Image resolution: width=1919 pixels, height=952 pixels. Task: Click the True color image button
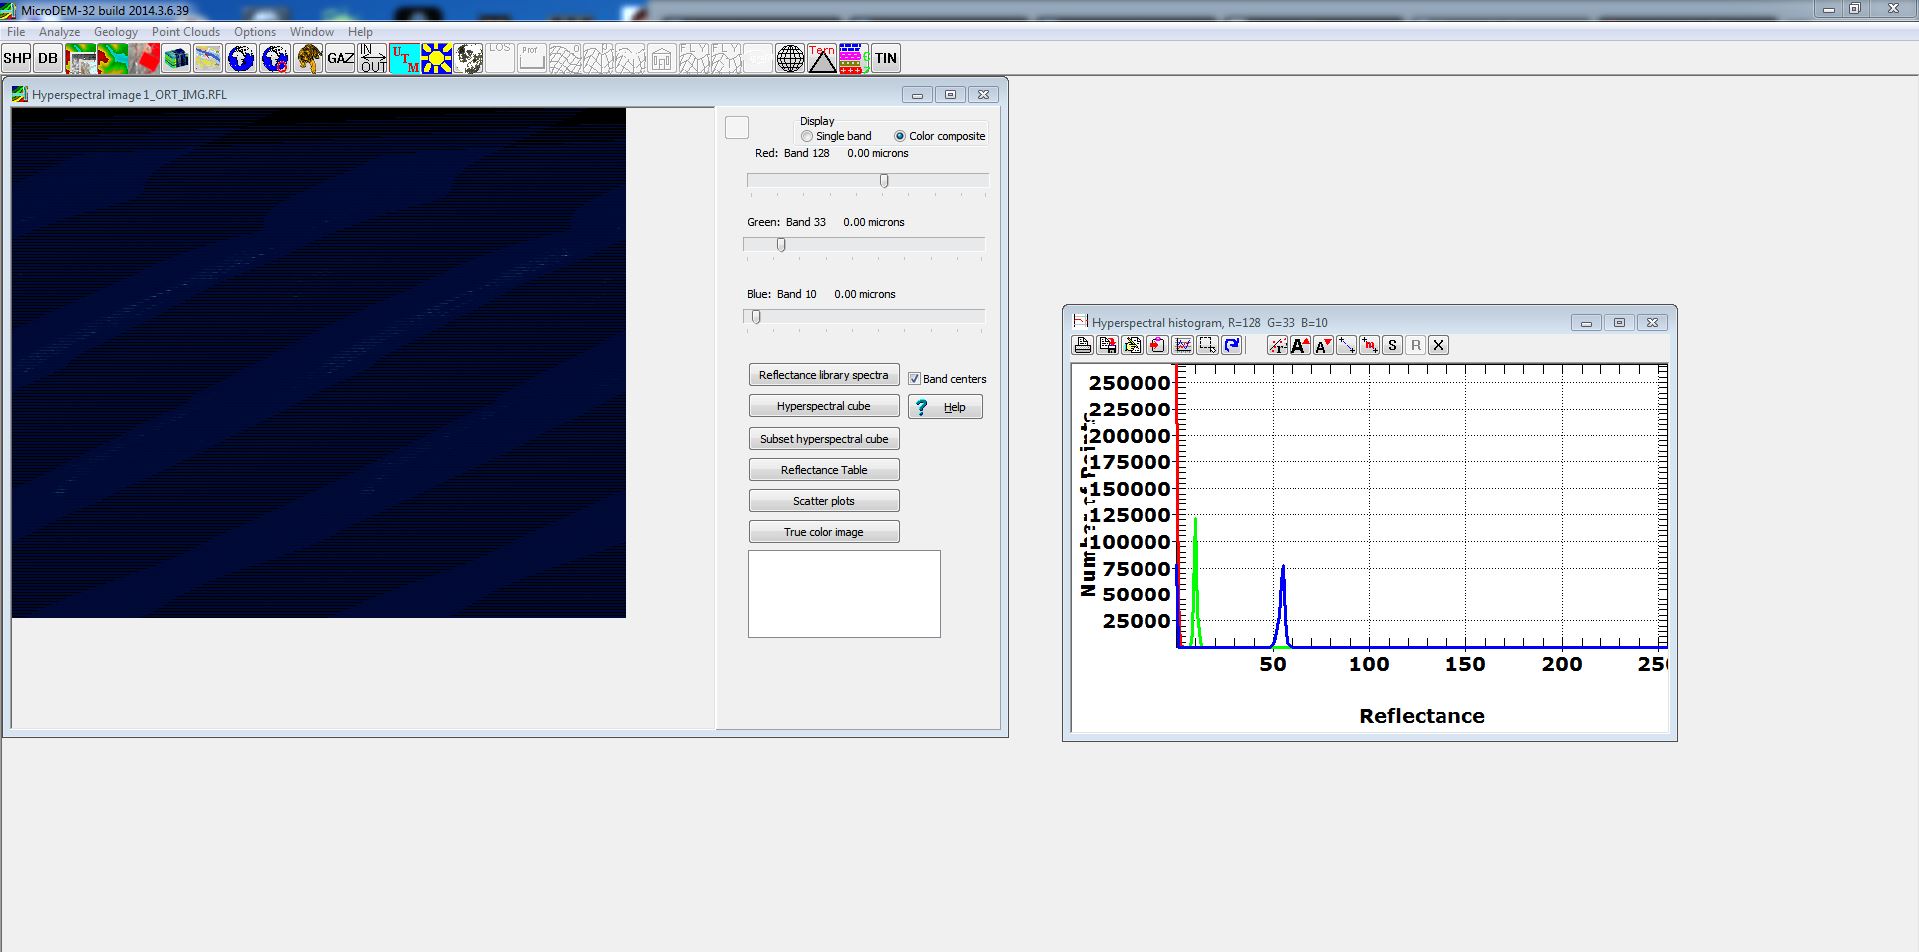(x=823, y=532)
